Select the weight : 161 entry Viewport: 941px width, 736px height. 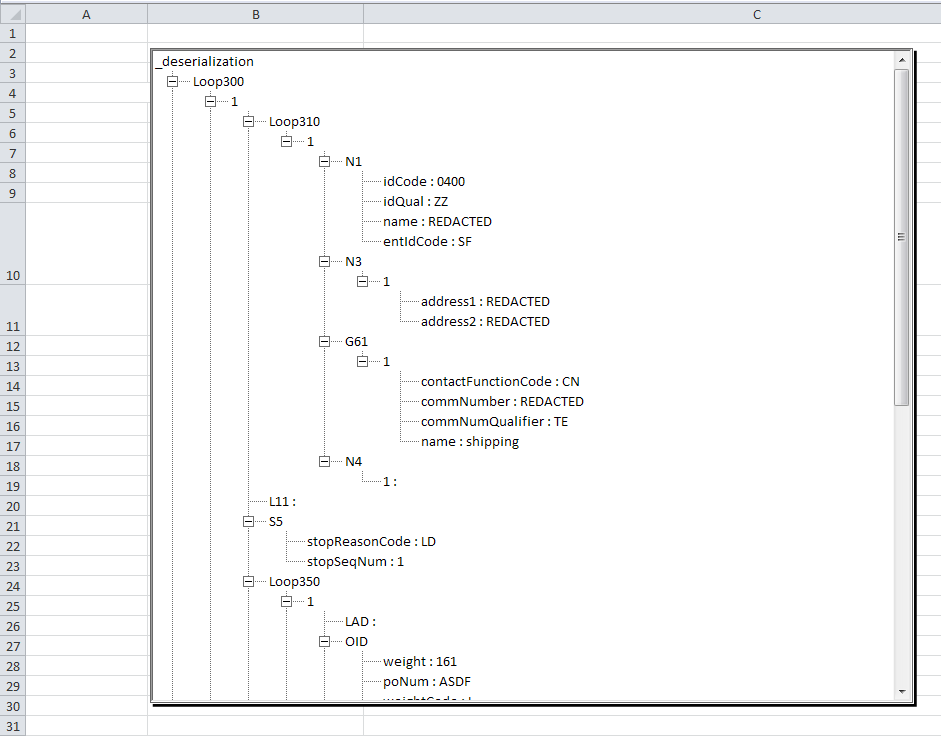tap(419, 661)
